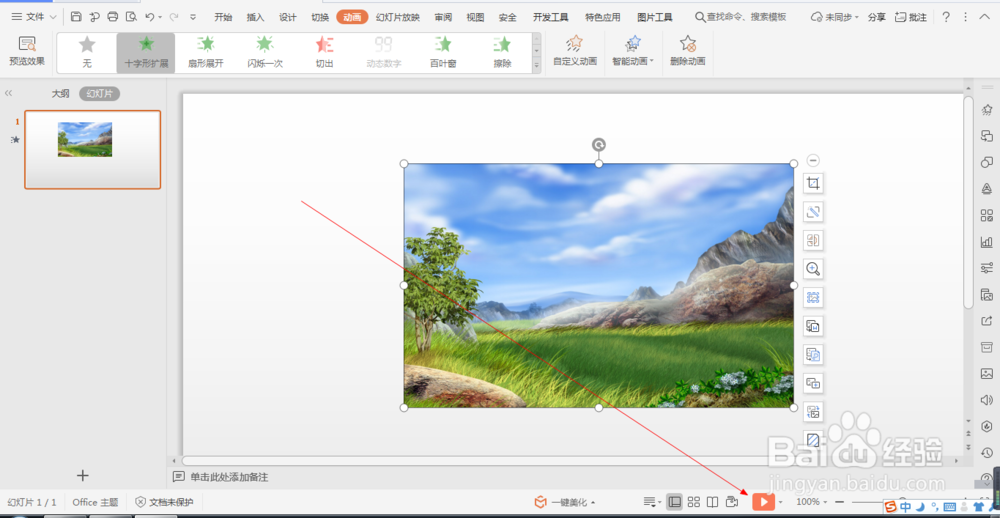Apply the 扇形展开 animation
The image size is (1000, 518).
pos(205,52)
